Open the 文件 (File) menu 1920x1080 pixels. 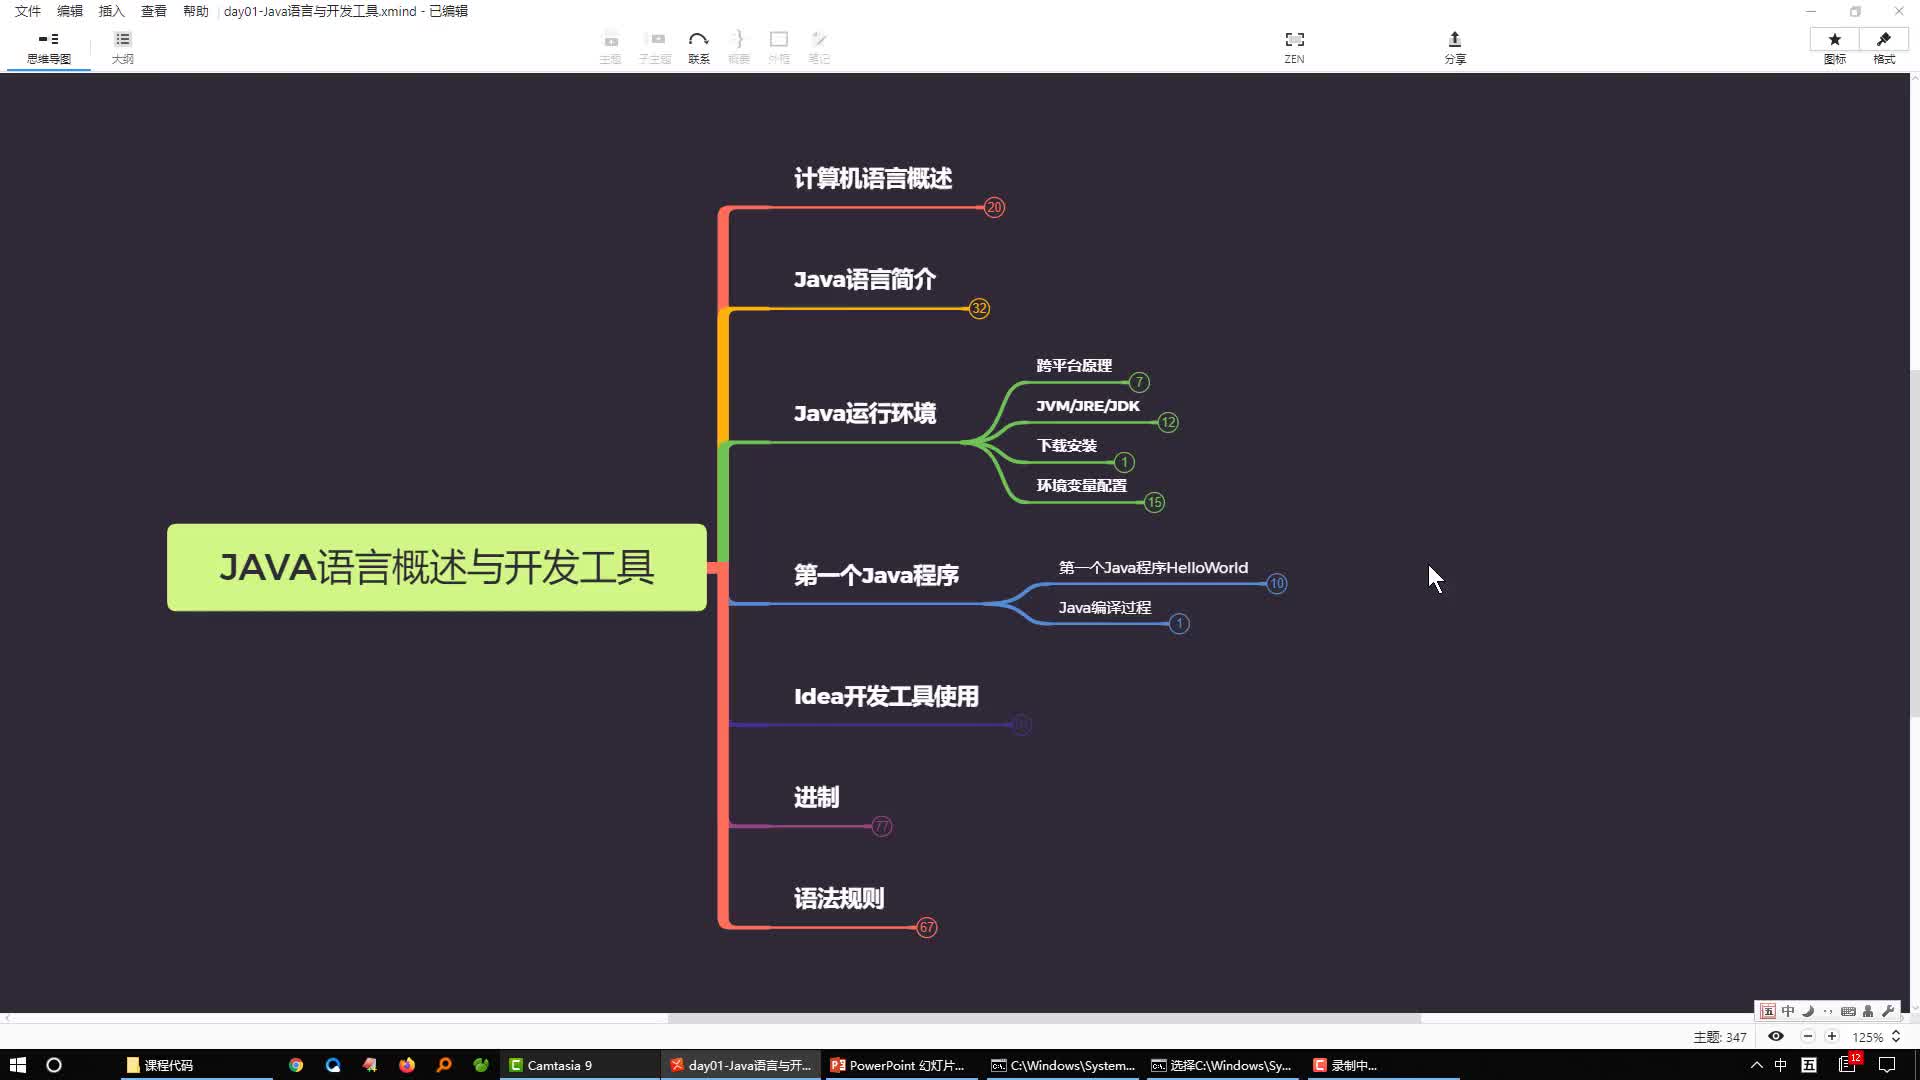click(26, 11)
